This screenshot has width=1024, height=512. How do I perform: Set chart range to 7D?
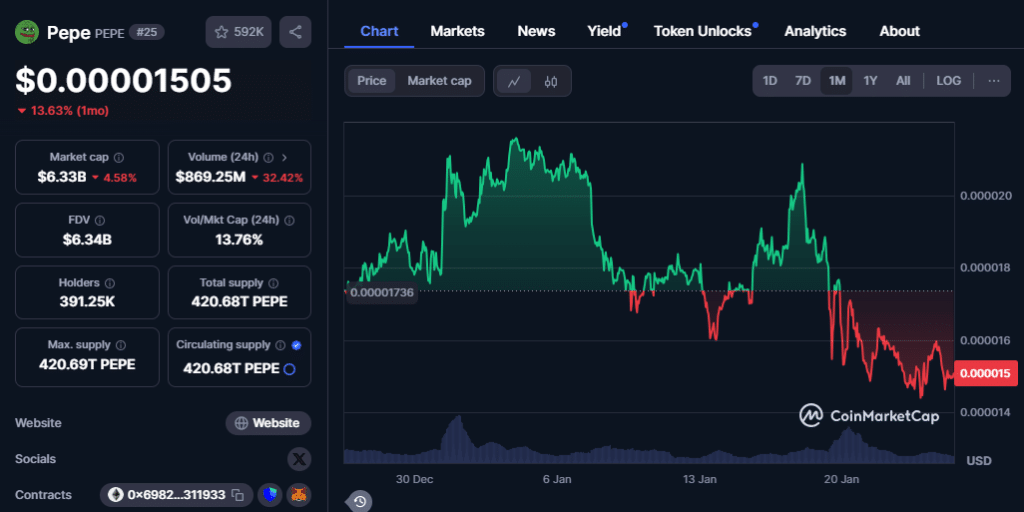803,81
